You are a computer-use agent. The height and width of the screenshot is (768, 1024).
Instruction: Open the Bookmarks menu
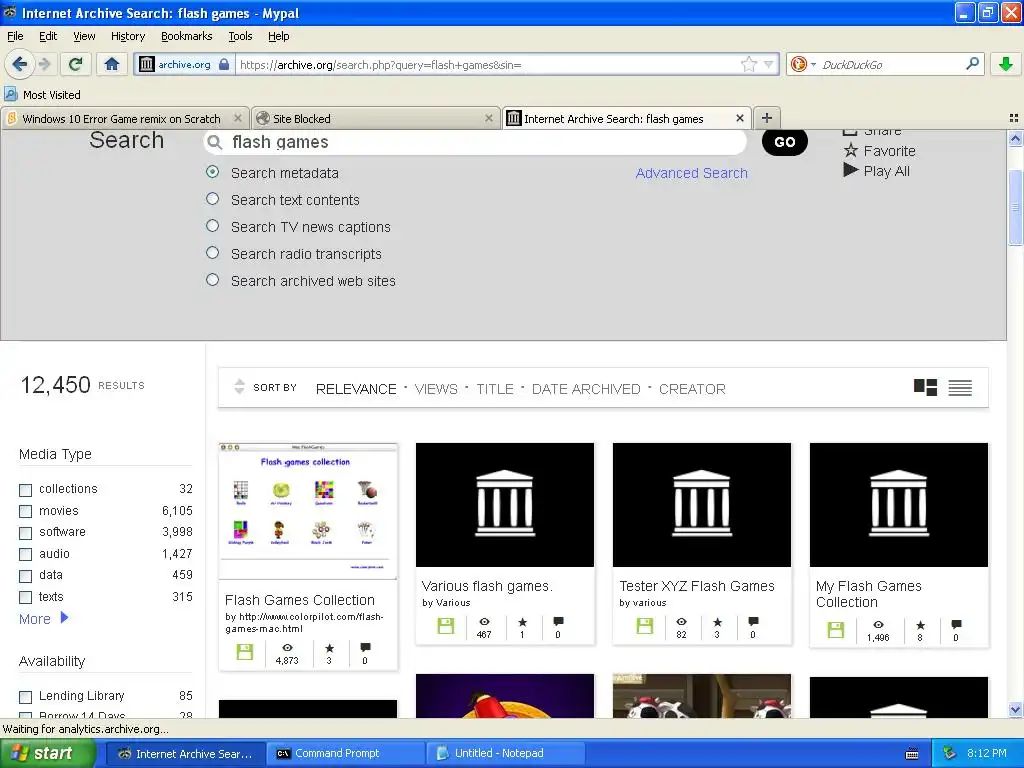click(x=186, y=36)
